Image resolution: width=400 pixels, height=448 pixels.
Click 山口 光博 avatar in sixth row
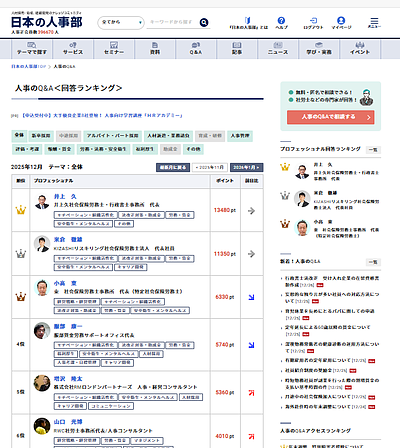[42, 426]
